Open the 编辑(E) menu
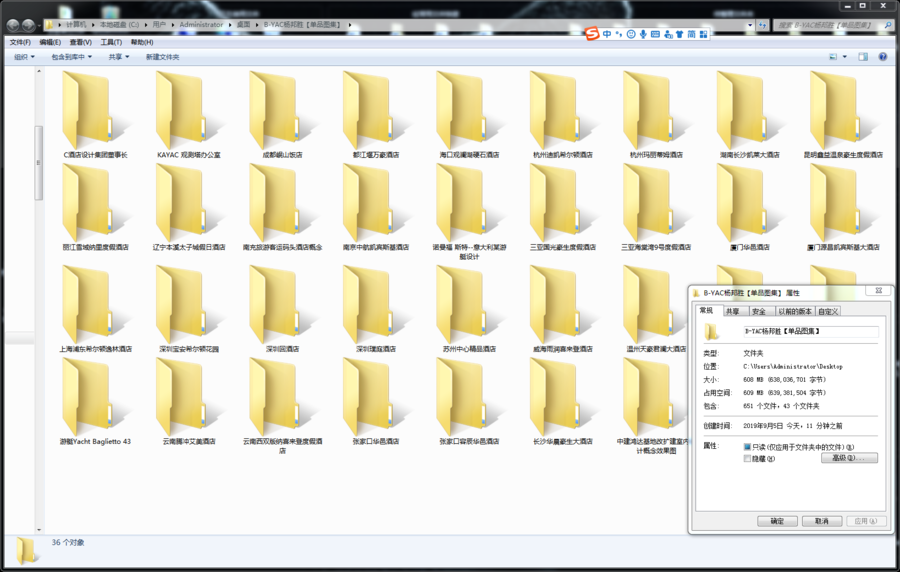This screenshot has height=572, width=900. [x=50, y=42]
